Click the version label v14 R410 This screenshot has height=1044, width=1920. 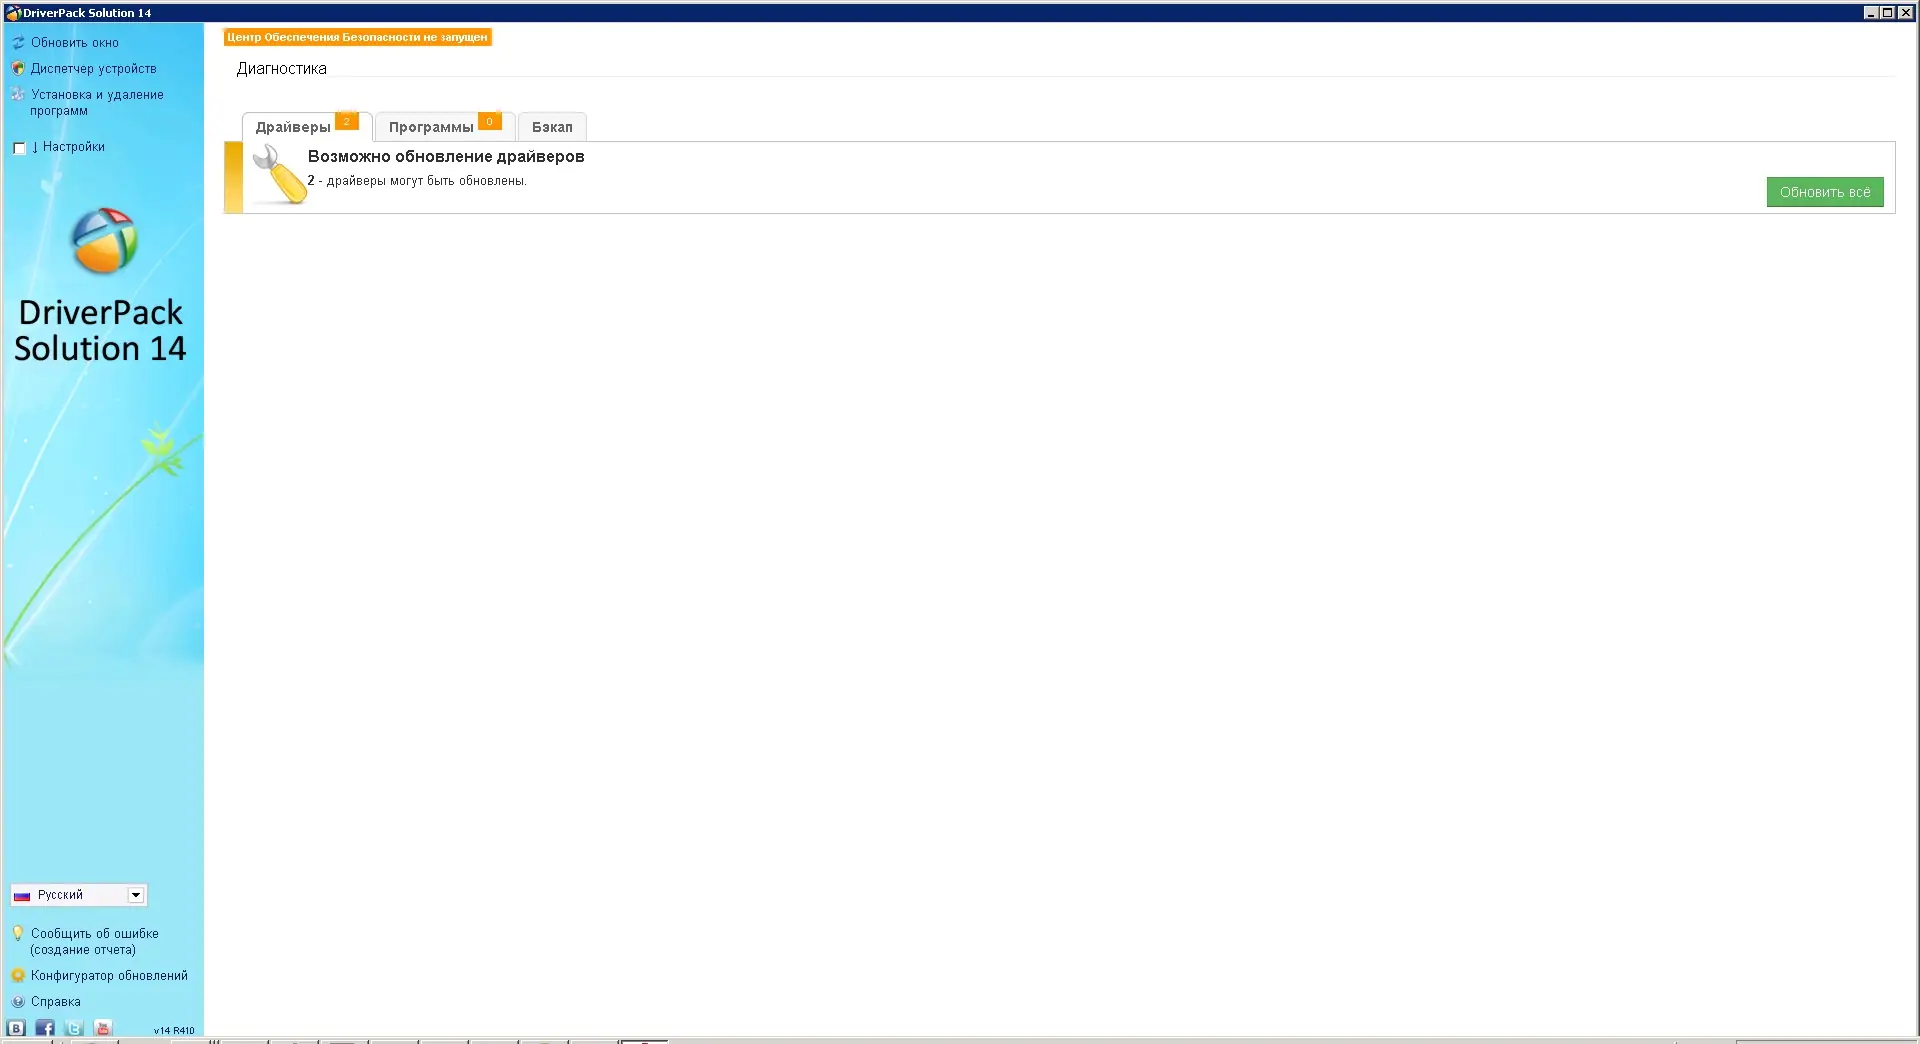tap(174, 1030)
